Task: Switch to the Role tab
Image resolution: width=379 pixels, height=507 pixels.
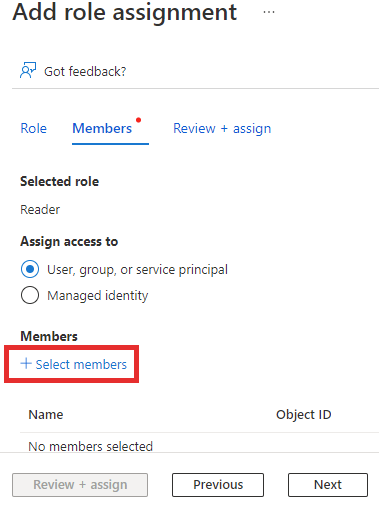Action: pos(33,128)
